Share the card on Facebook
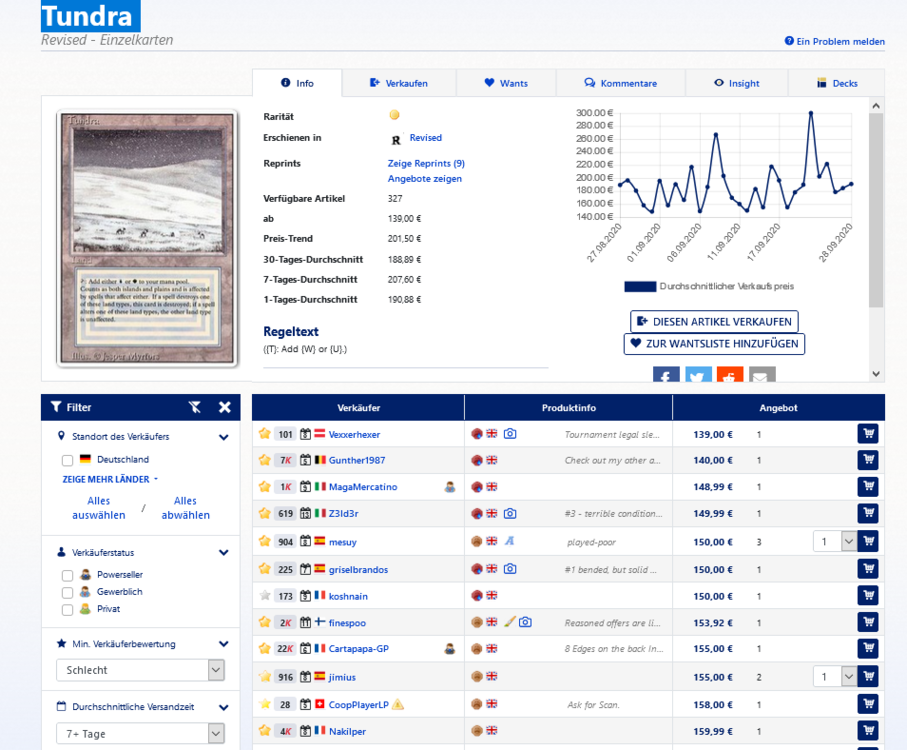907x750 pixels. [x=666, y=376]
